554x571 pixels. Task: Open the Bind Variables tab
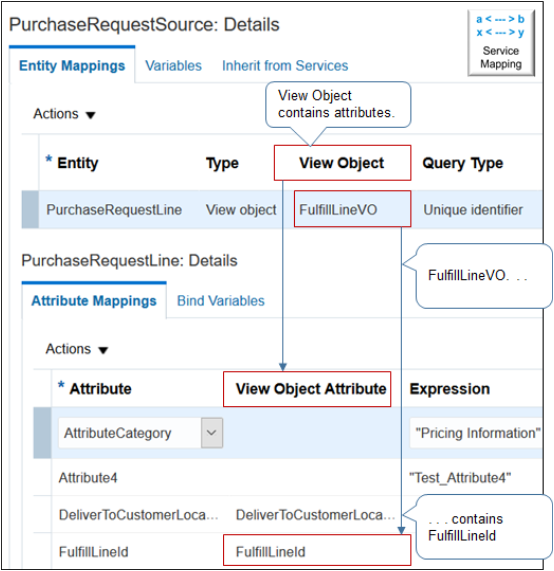(221, 301)
